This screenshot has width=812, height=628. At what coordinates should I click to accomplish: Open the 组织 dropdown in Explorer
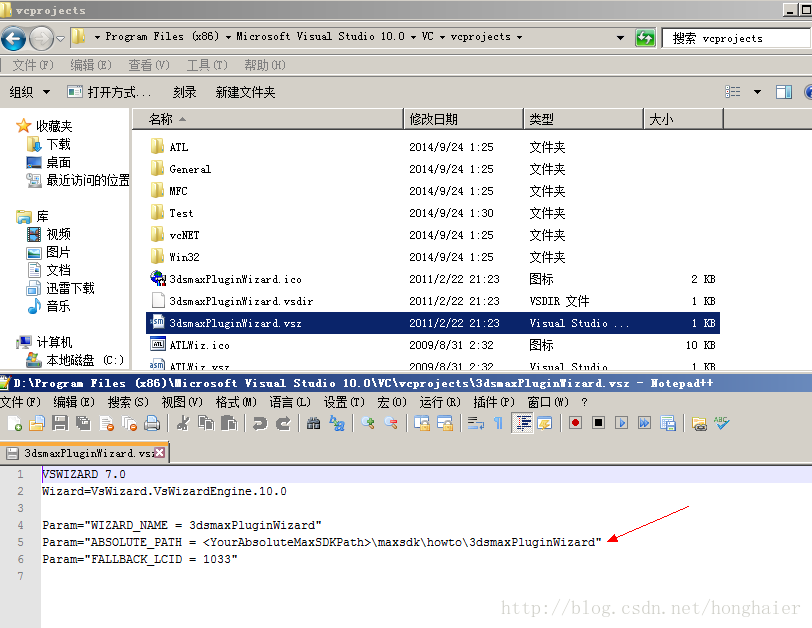tap(30, 92)
